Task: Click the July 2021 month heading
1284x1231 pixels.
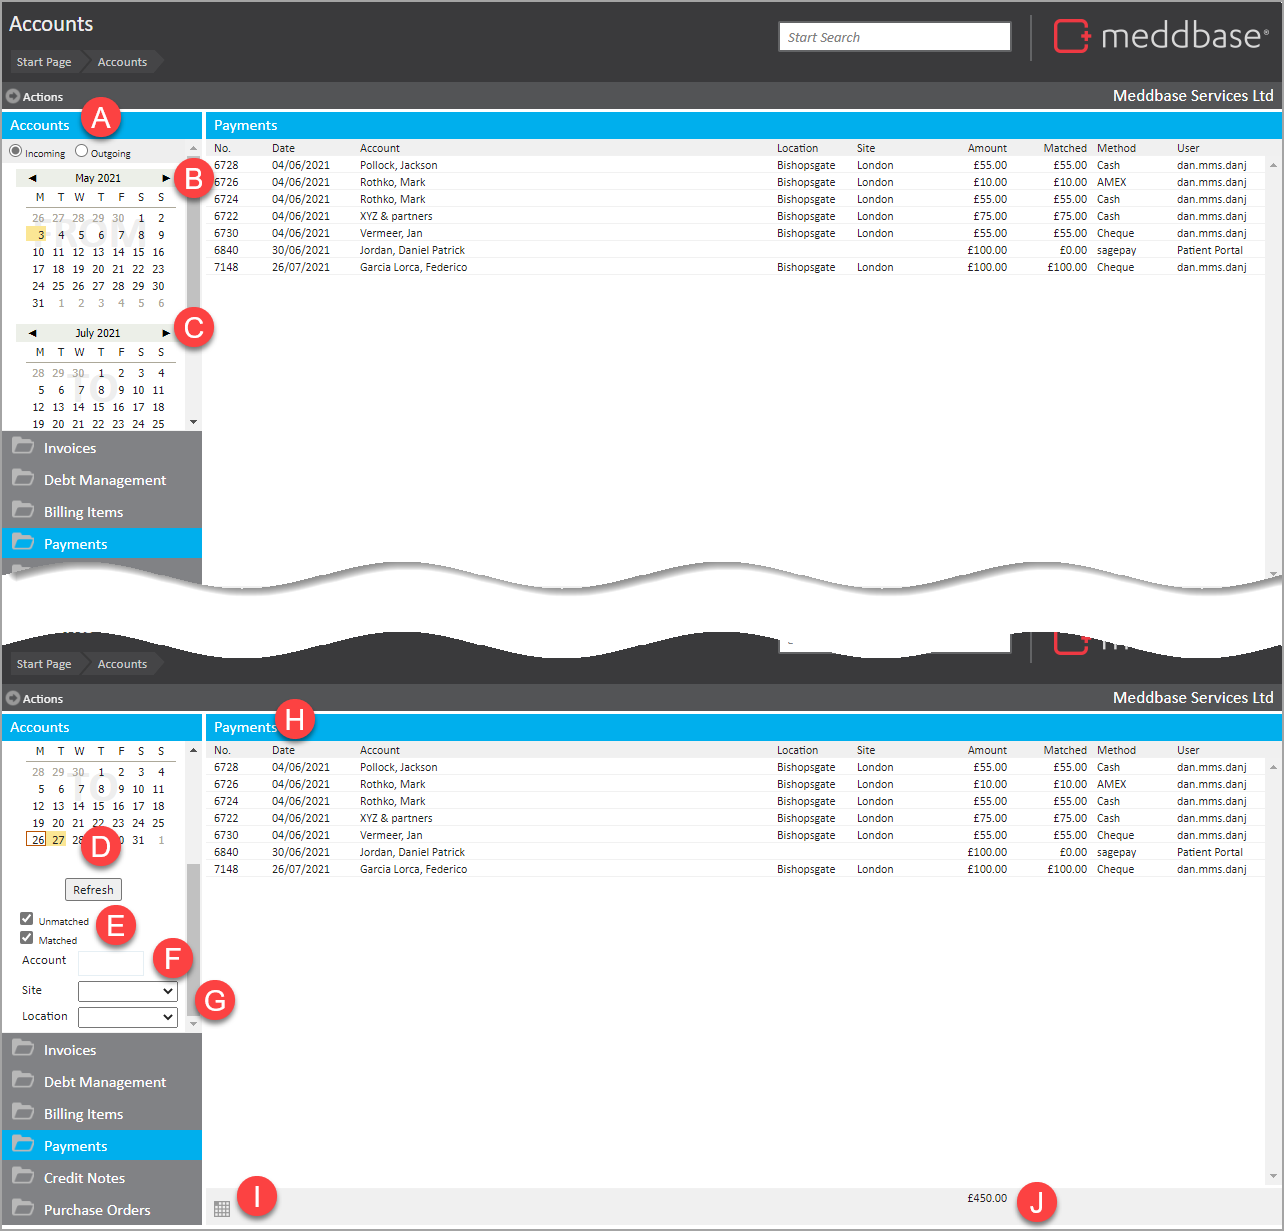Action: coord(98,333)
